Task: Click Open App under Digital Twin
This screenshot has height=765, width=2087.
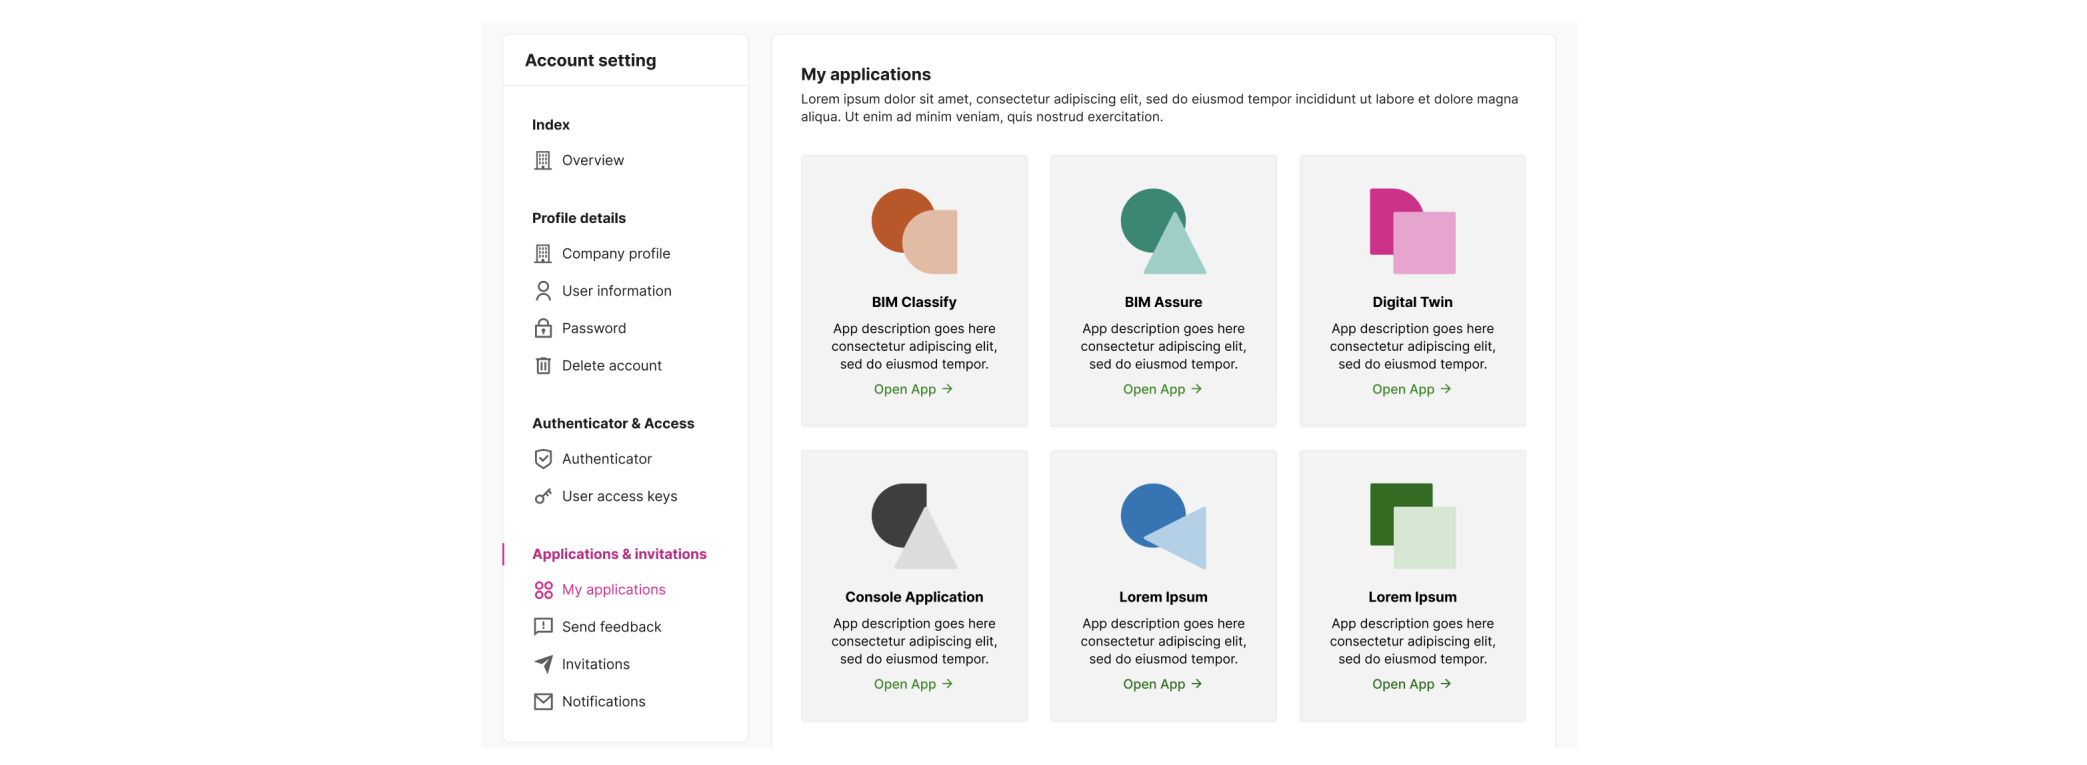Action: [1411, 390]
